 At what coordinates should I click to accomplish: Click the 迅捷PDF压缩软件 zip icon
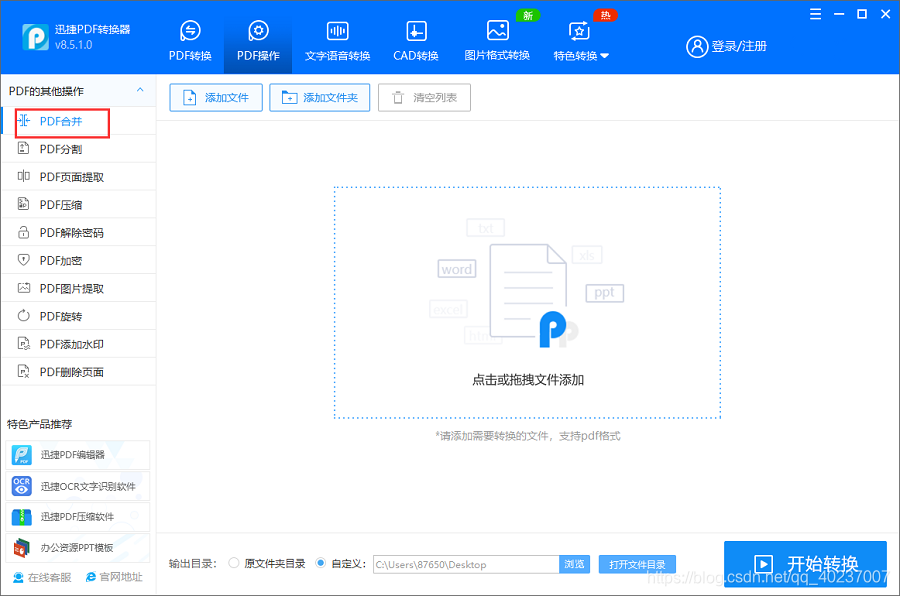point(22,517)
